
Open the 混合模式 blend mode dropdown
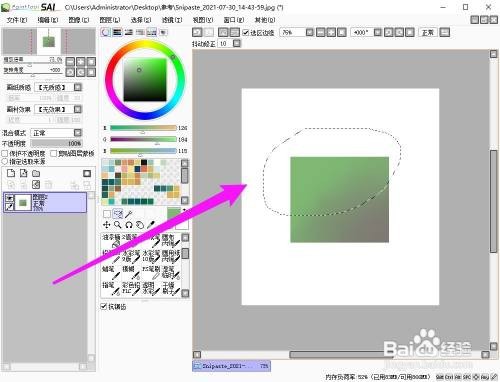[78, 133]
